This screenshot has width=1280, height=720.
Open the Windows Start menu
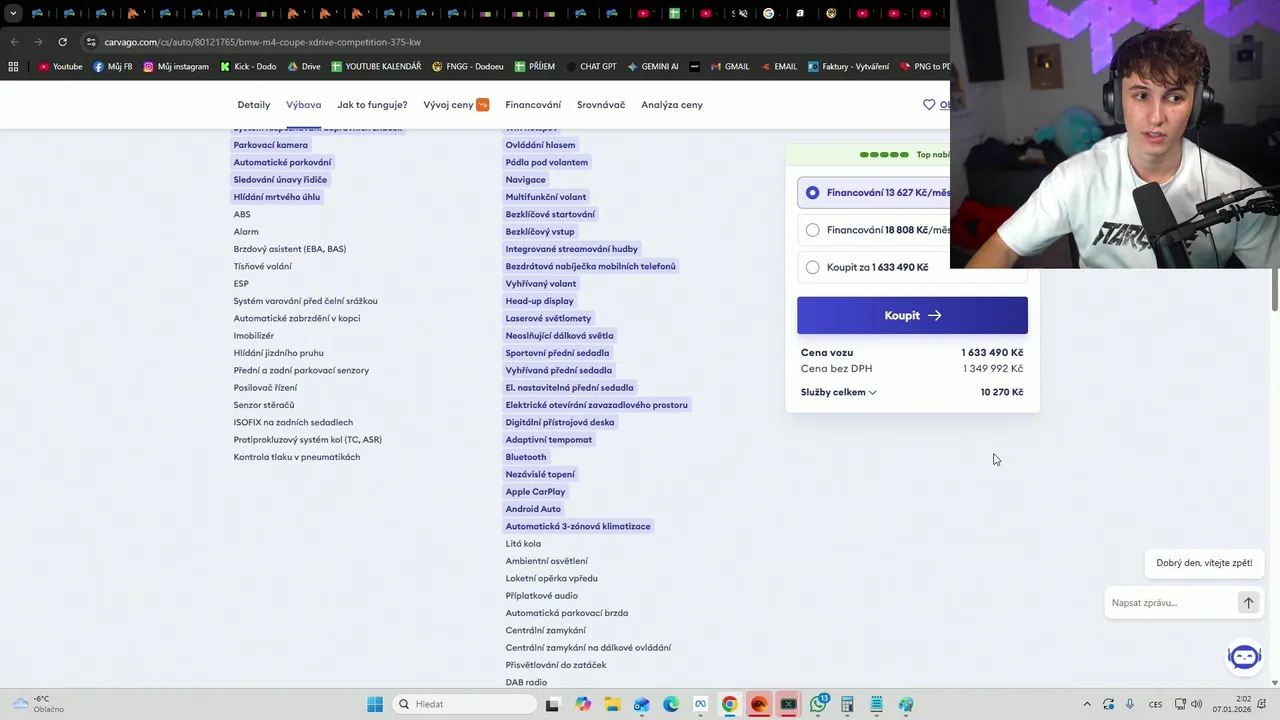click(375, 704)
